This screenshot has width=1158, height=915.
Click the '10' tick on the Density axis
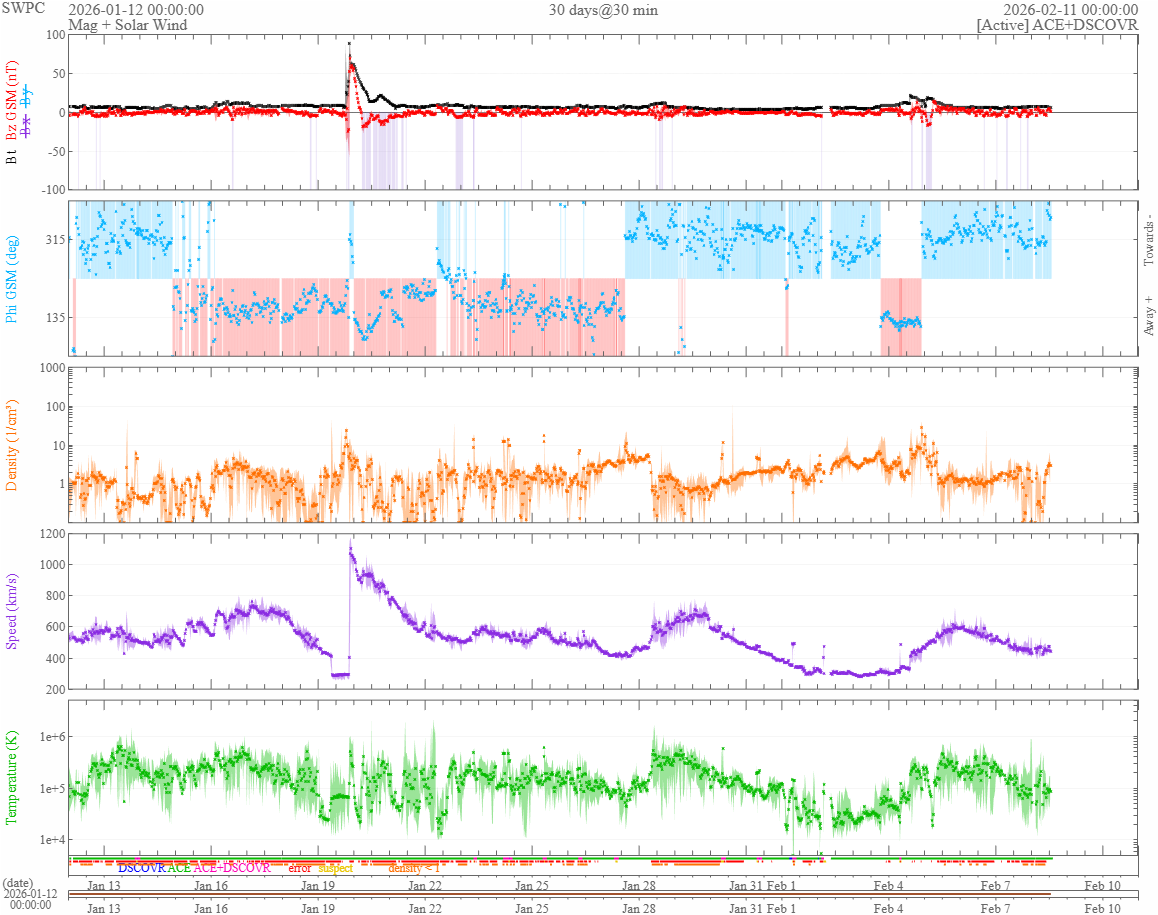pos(59,446)
